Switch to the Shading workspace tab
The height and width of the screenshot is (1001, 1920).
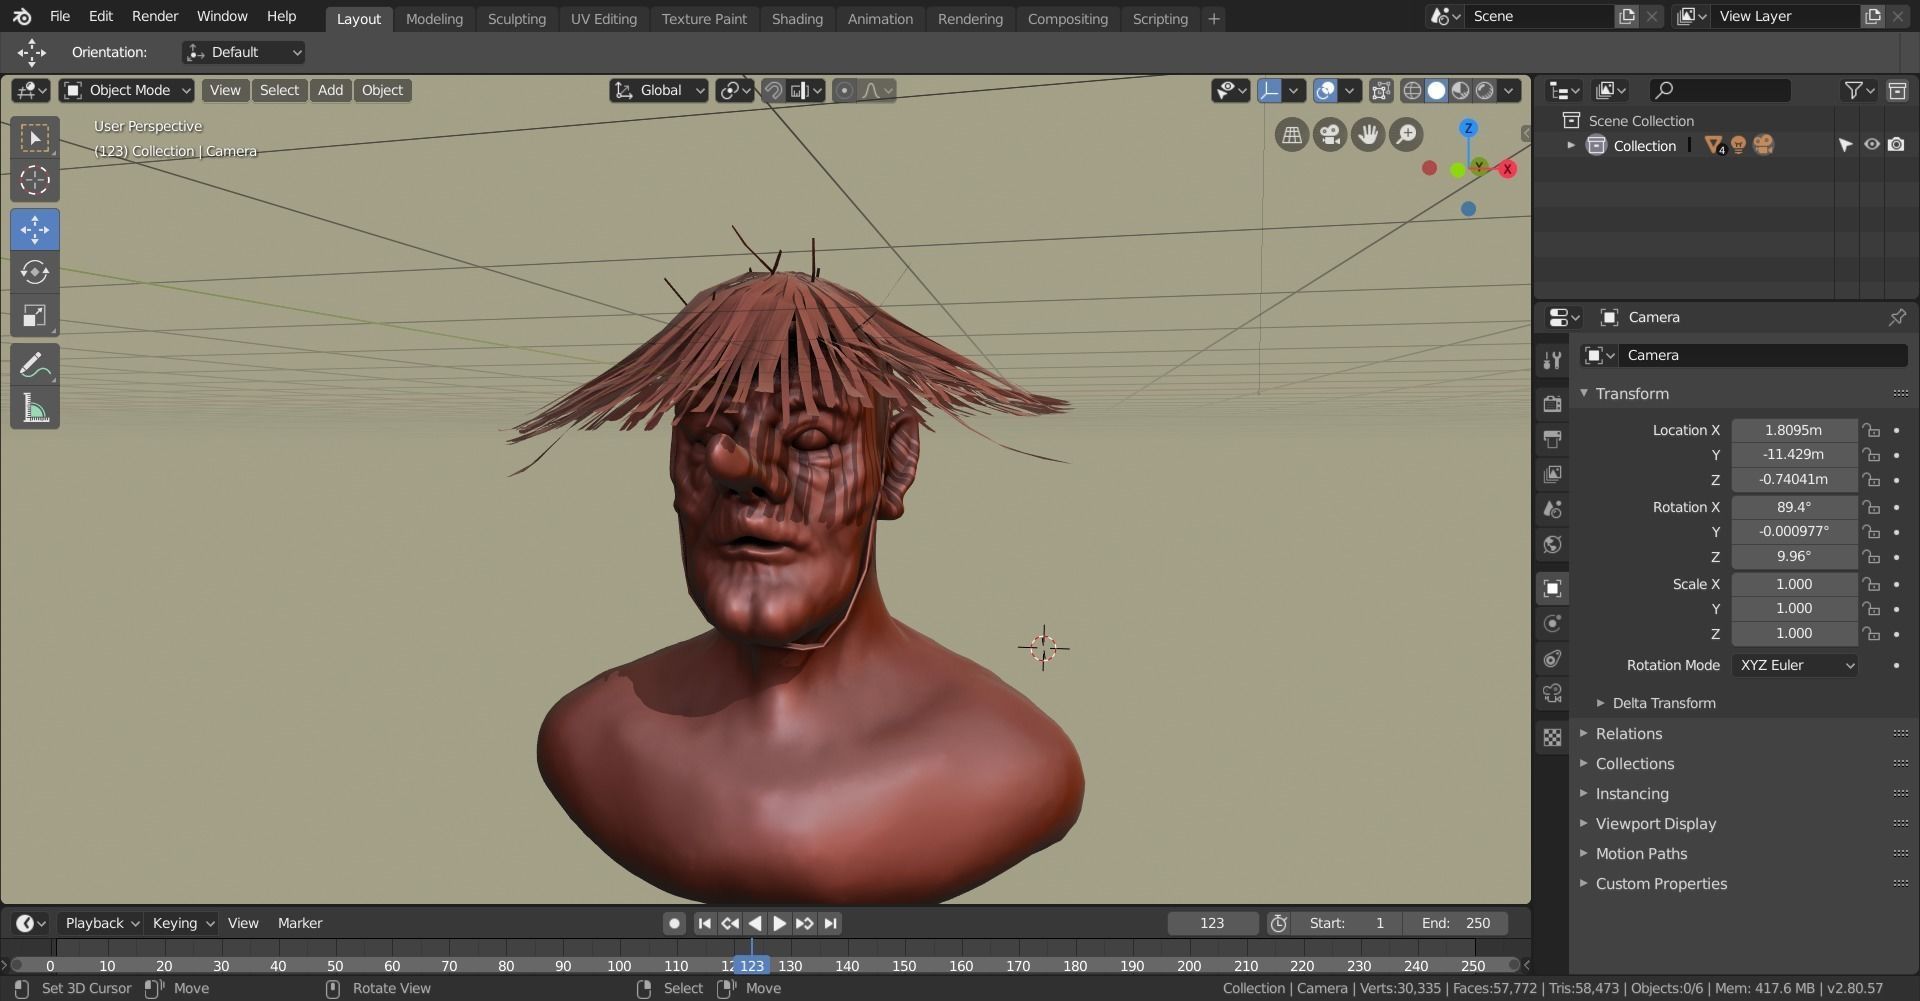[797, 19]
